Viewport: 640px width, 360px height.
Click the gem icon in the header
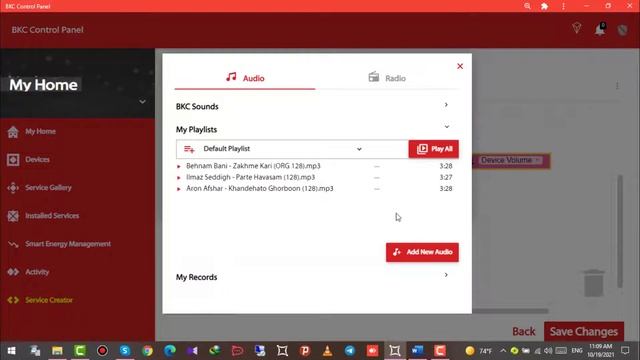click(x=576, y=29)
